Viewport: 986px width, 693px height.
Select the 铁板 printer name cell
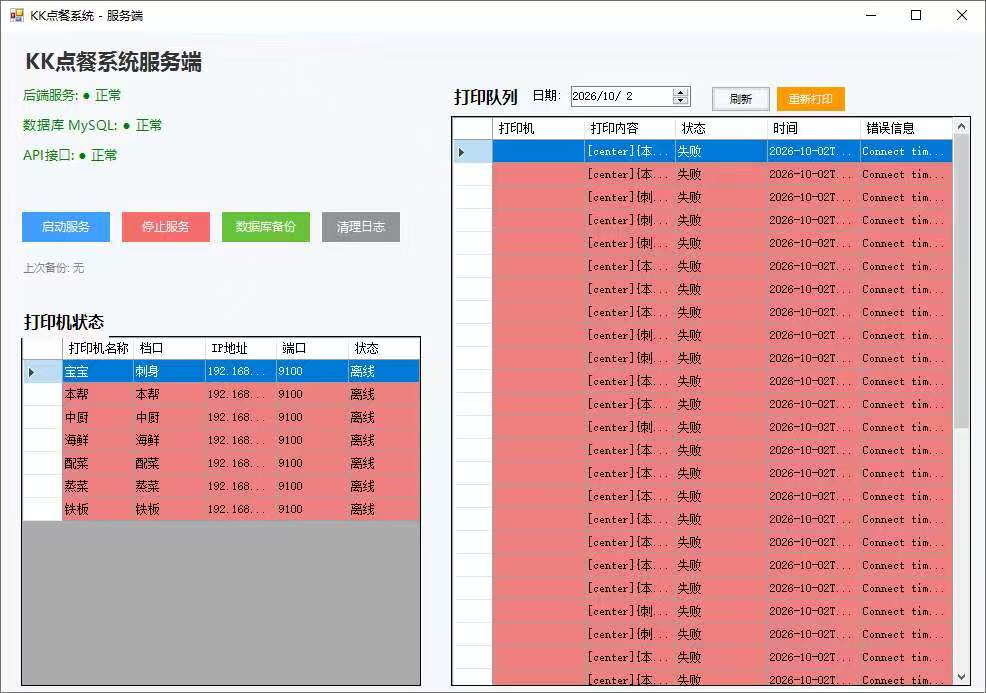[x=98, y=509]
